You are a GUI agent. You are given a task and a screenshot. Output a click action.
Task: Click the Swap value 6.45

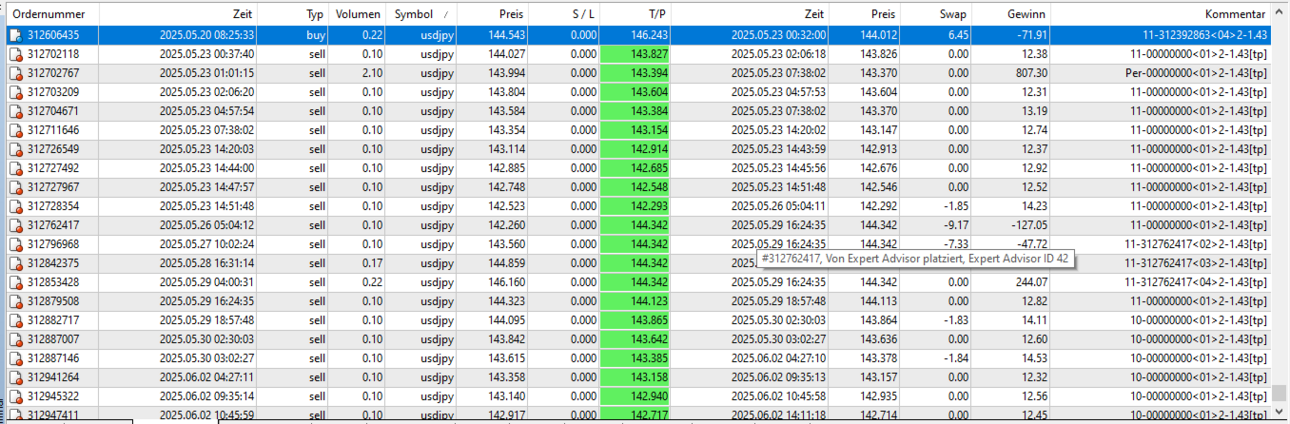957,35
